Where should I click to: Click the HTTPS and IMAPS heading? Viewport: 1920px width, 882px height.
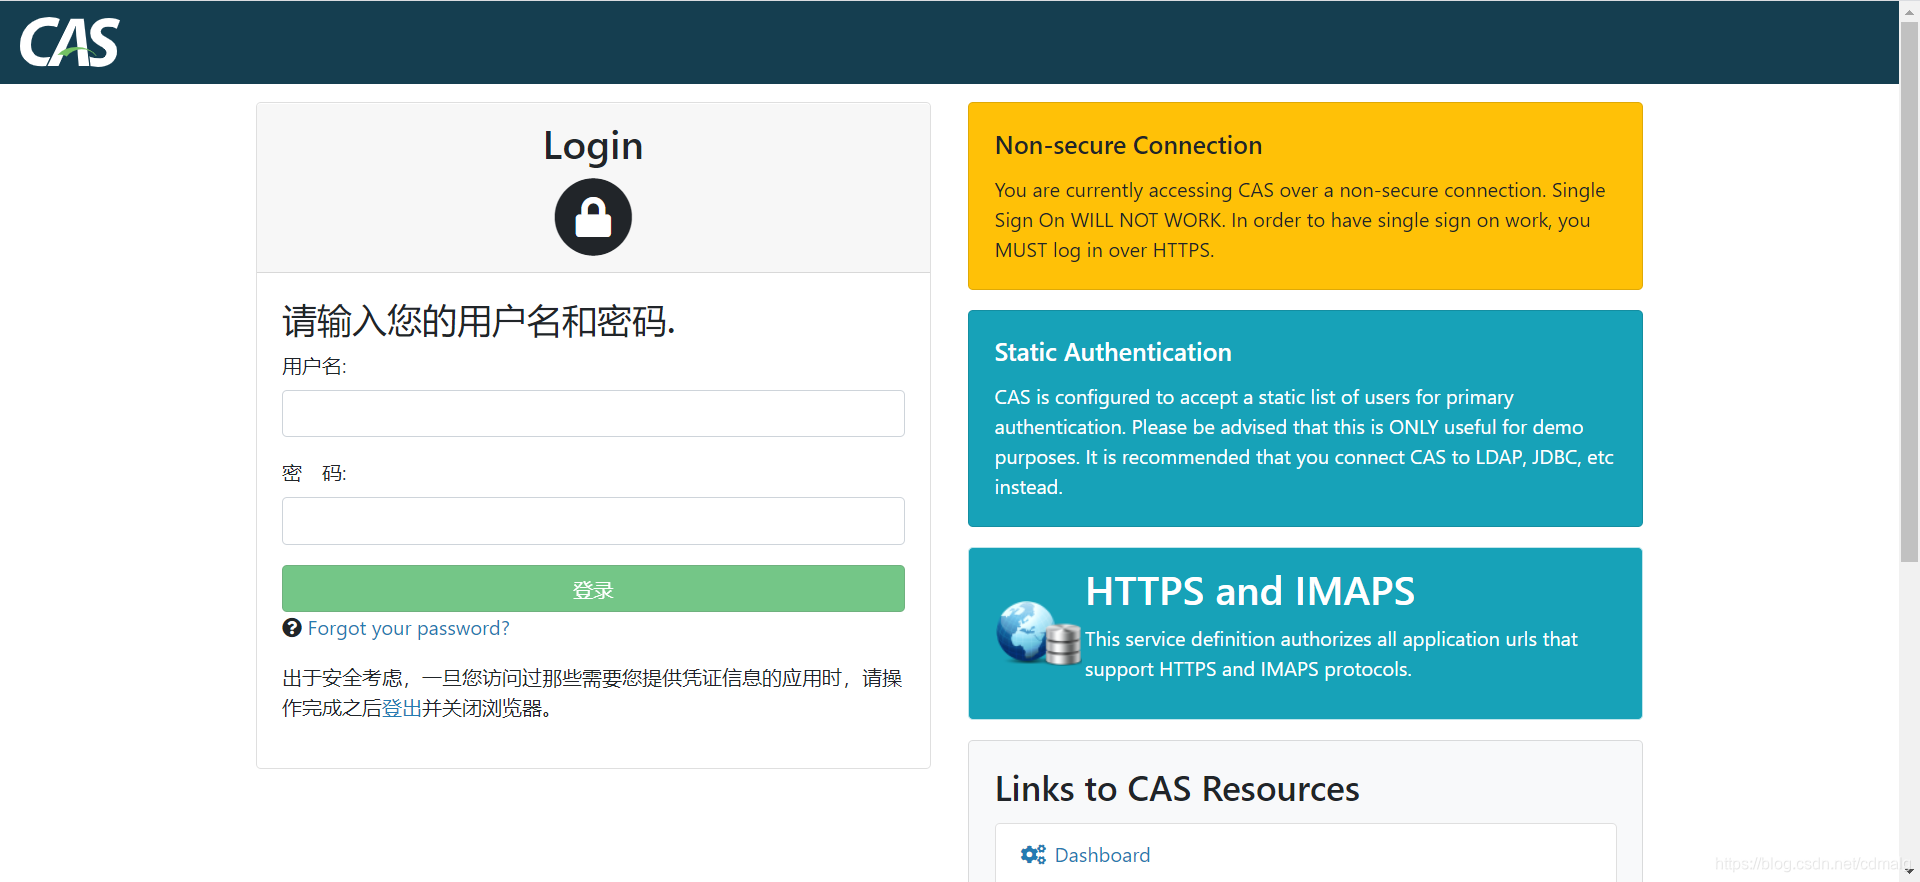click(x=1250, y=592)
